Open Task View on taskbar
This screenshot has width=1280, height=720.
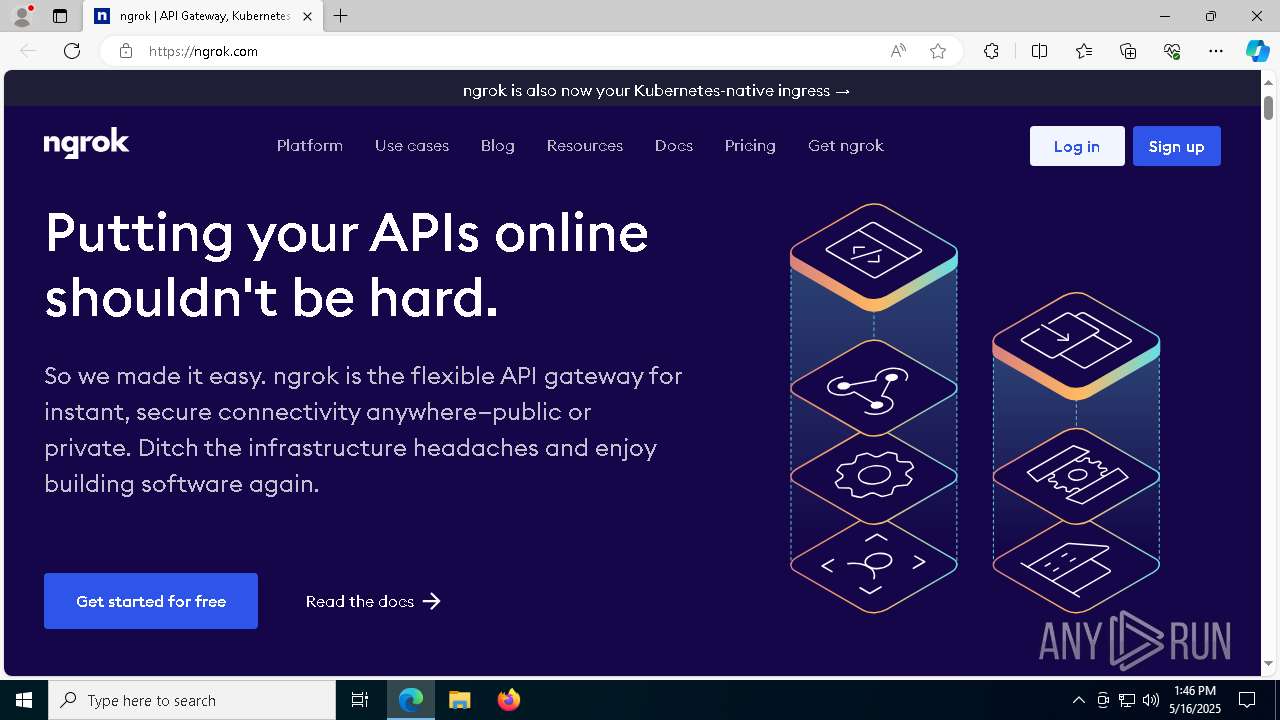[360, 700]
